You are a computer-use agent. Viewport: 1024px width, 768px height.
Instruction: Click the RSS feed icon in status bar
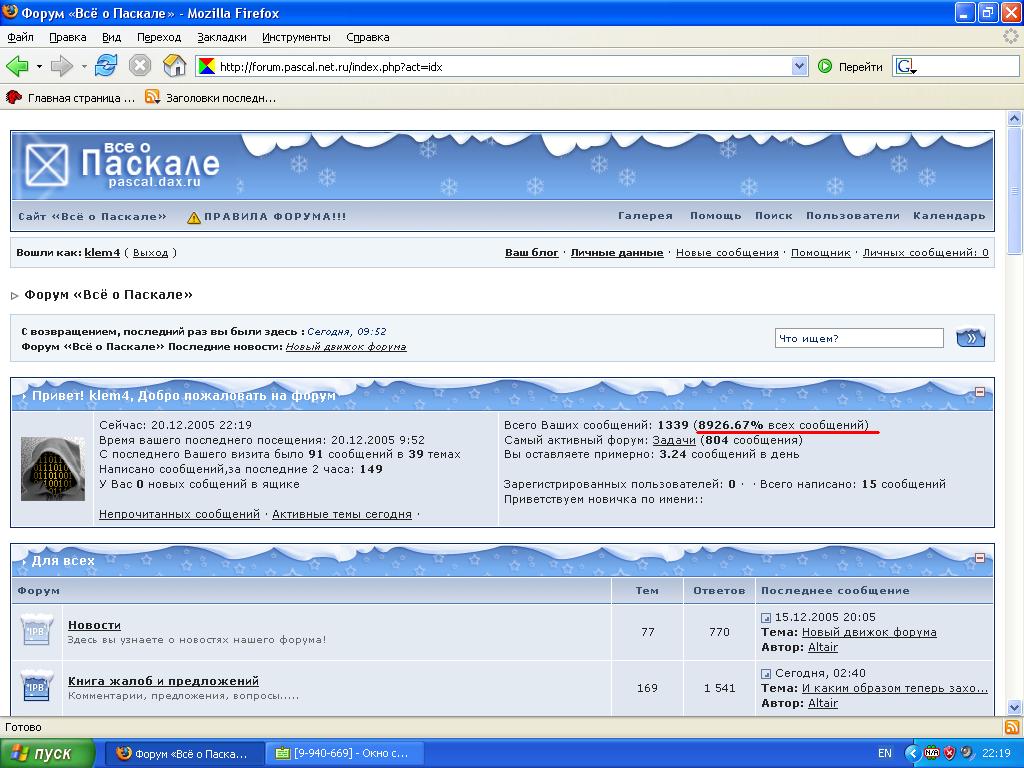1011,727
